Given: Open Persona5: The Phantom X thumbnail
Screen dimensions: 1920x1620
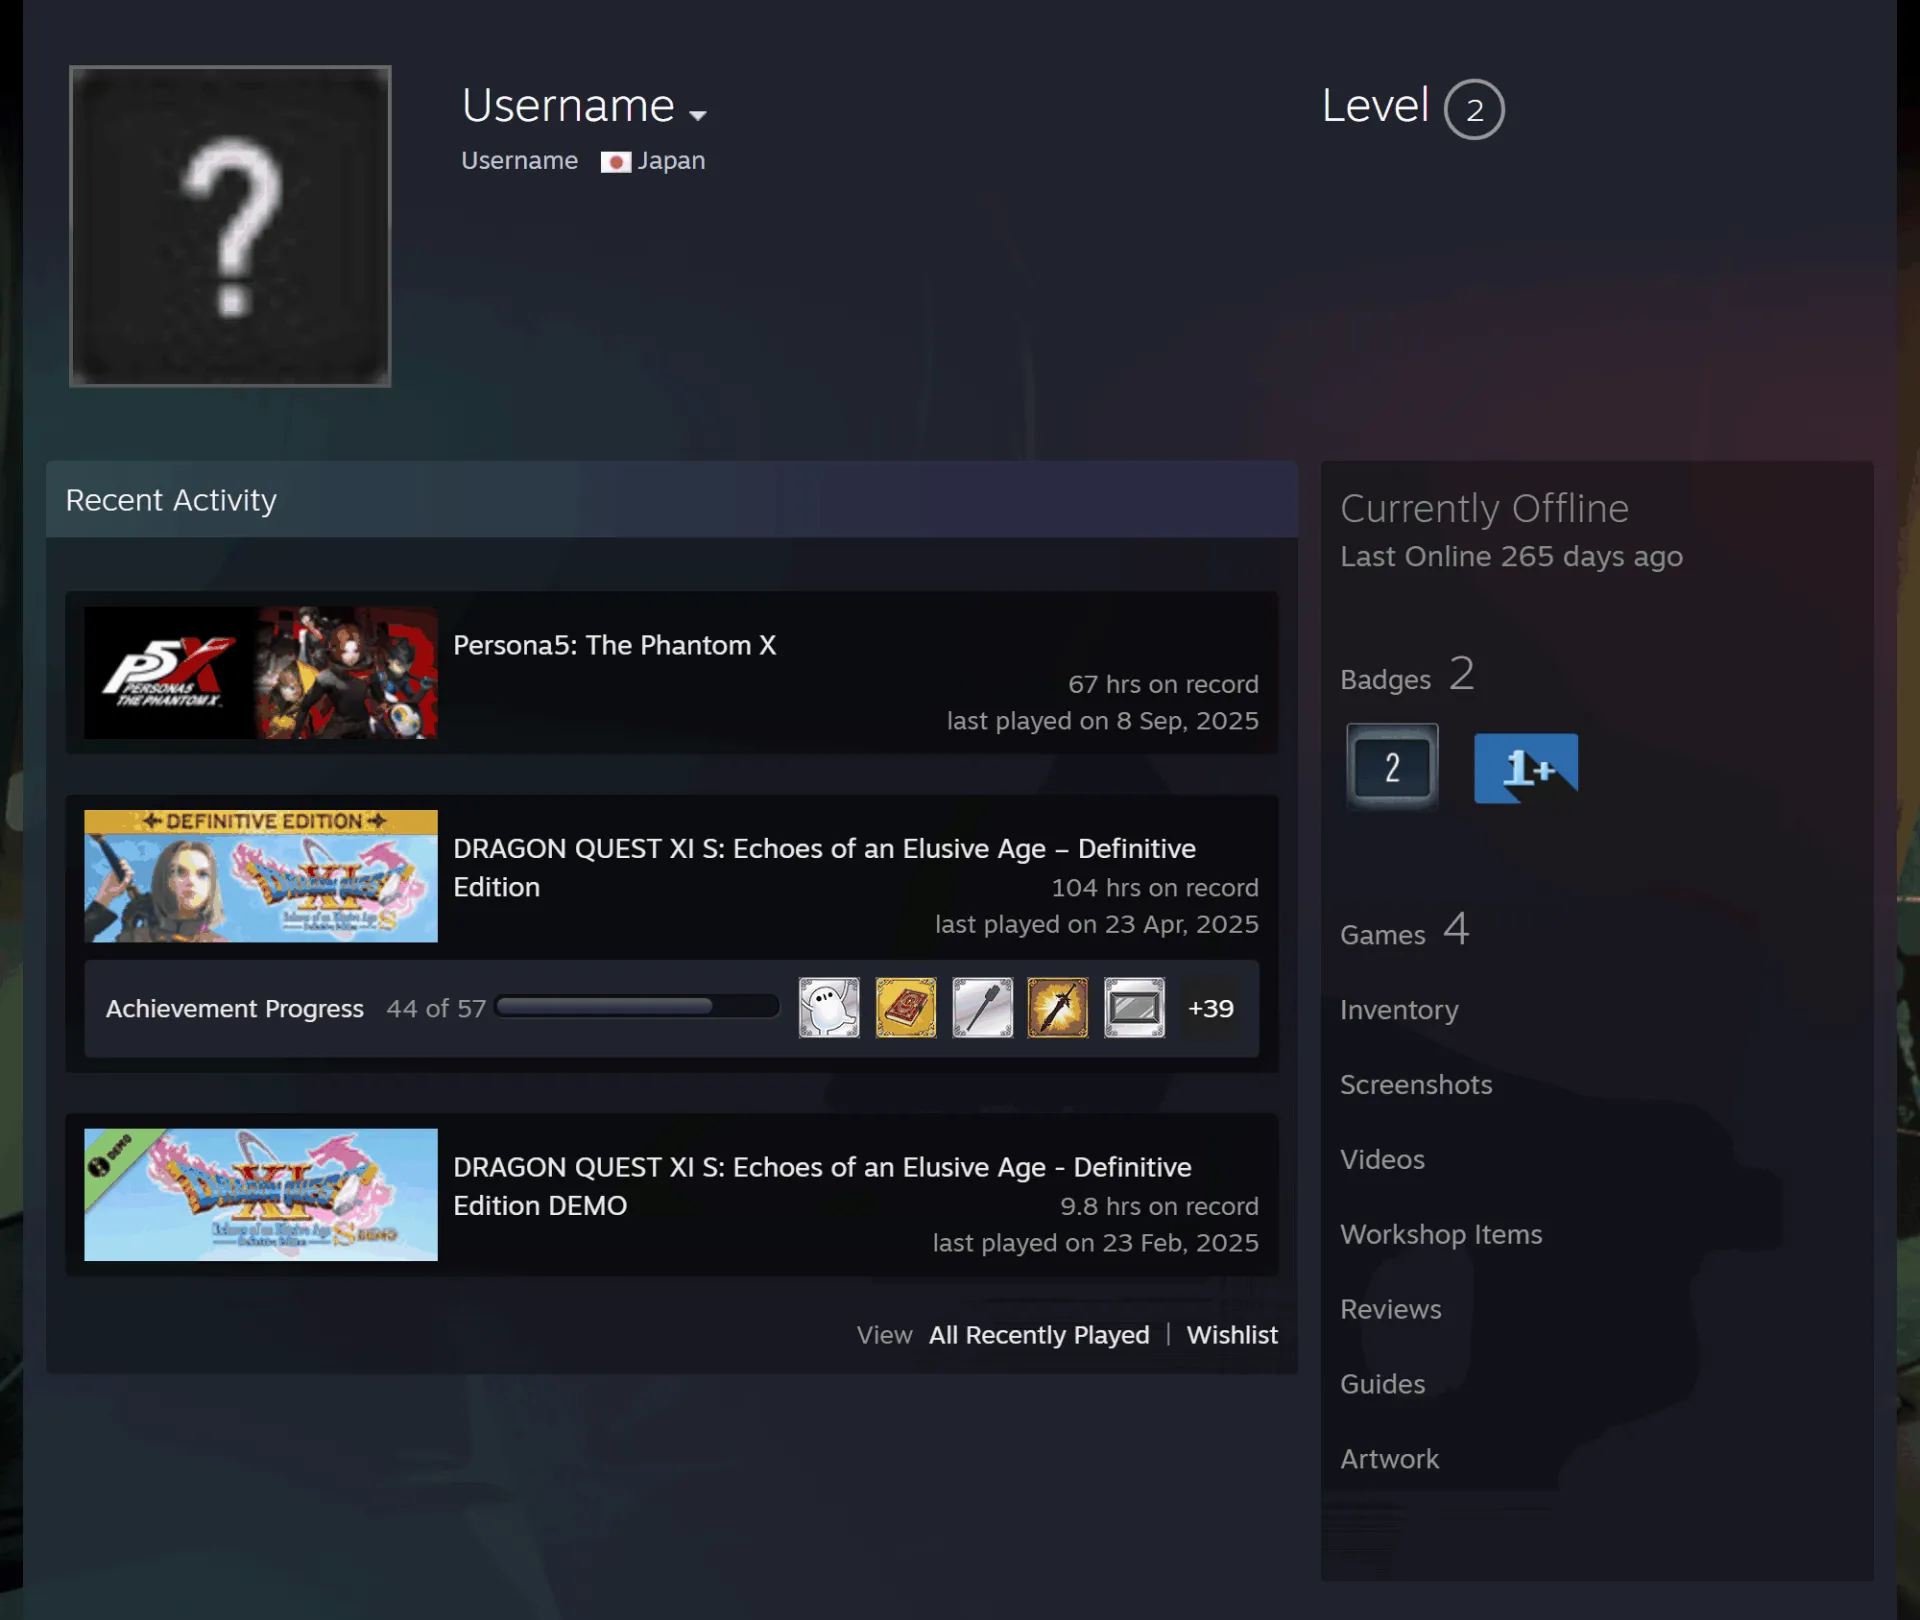Looking at the screenshot, I should point(261,673).
